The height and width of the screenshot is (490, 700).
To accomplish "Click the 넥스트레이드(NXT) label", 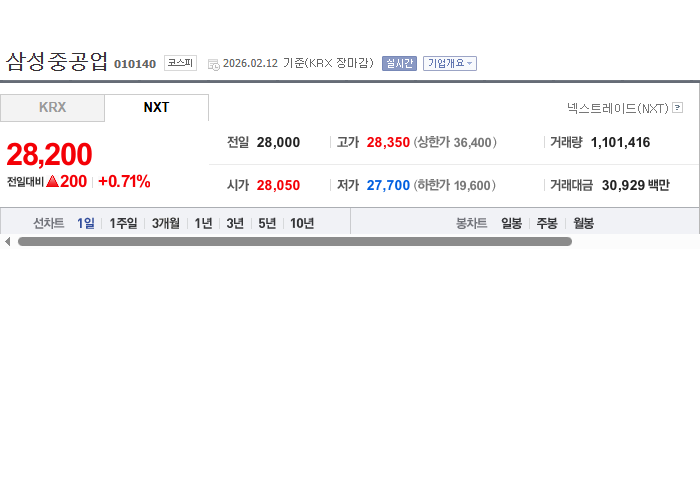I will 618,108.
